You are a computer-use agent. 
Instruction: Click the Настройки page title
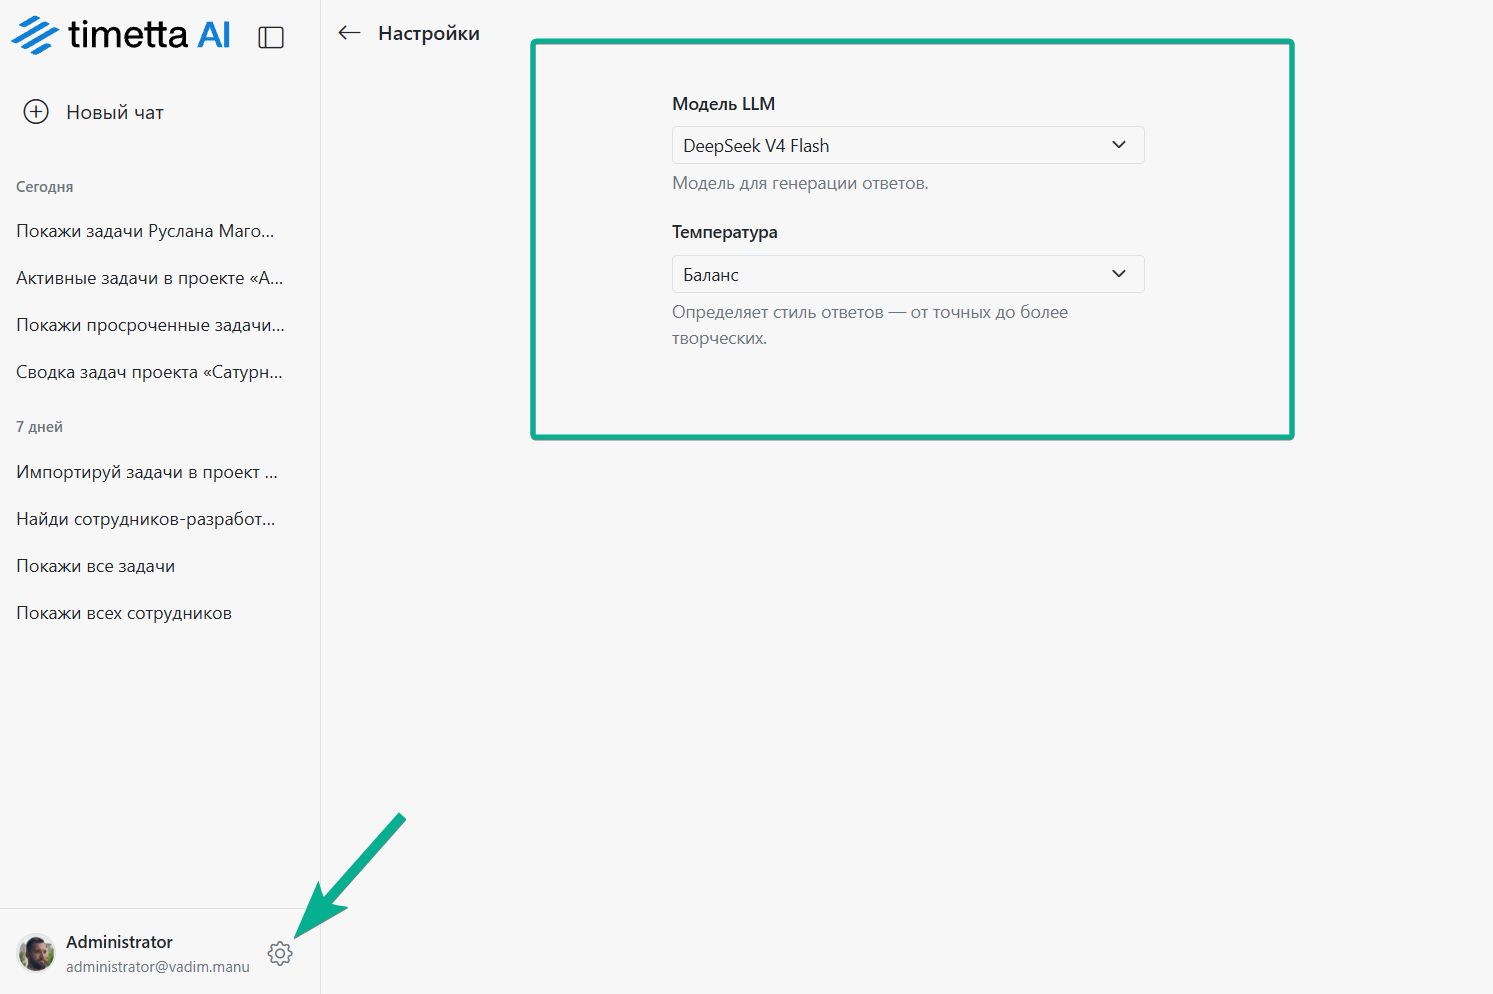pos(429,33)
